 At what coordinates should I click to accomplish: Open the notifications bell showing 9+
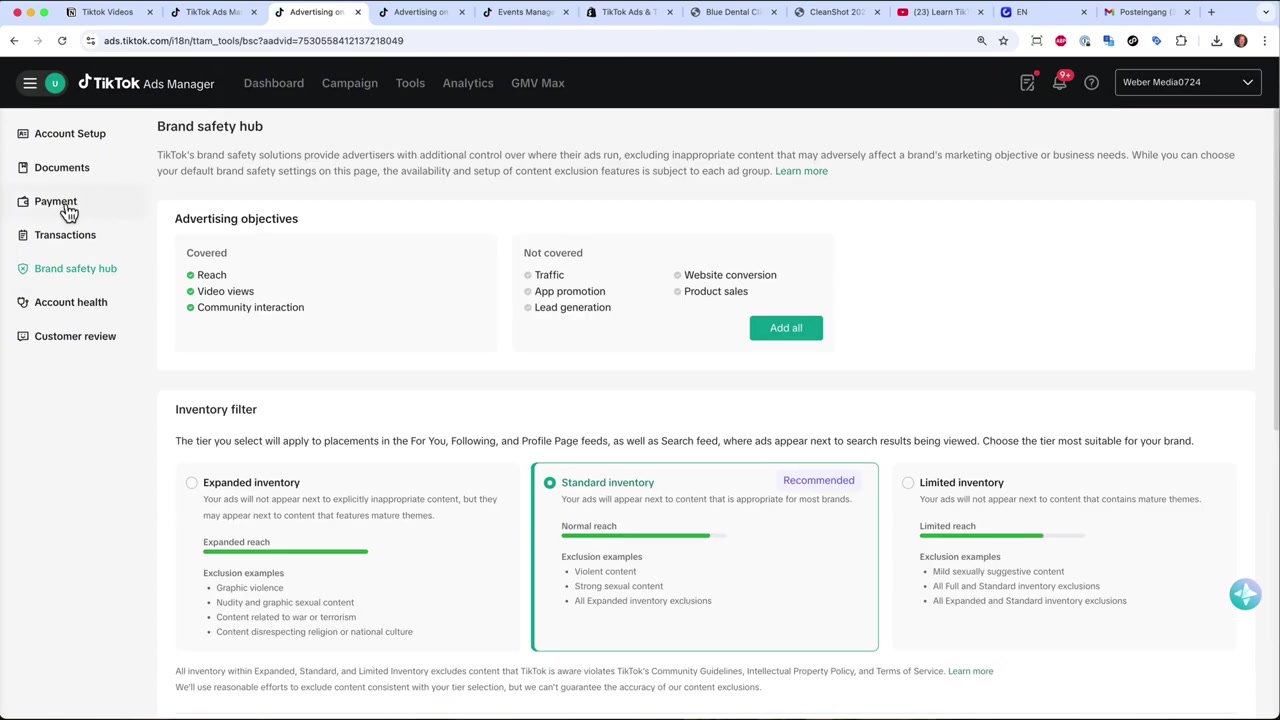click(x=1060, y=83)
